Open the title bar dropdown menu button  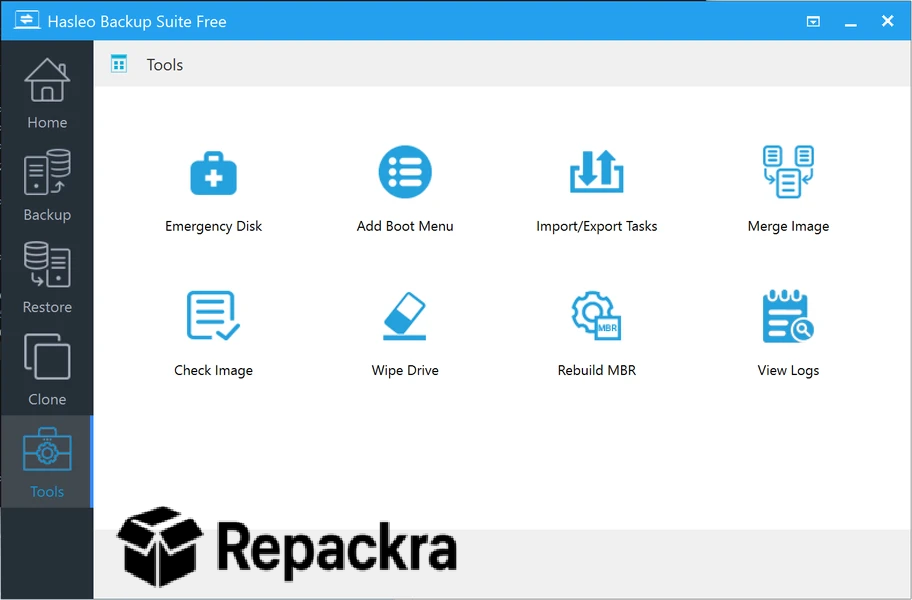click(x=813, y=22)
